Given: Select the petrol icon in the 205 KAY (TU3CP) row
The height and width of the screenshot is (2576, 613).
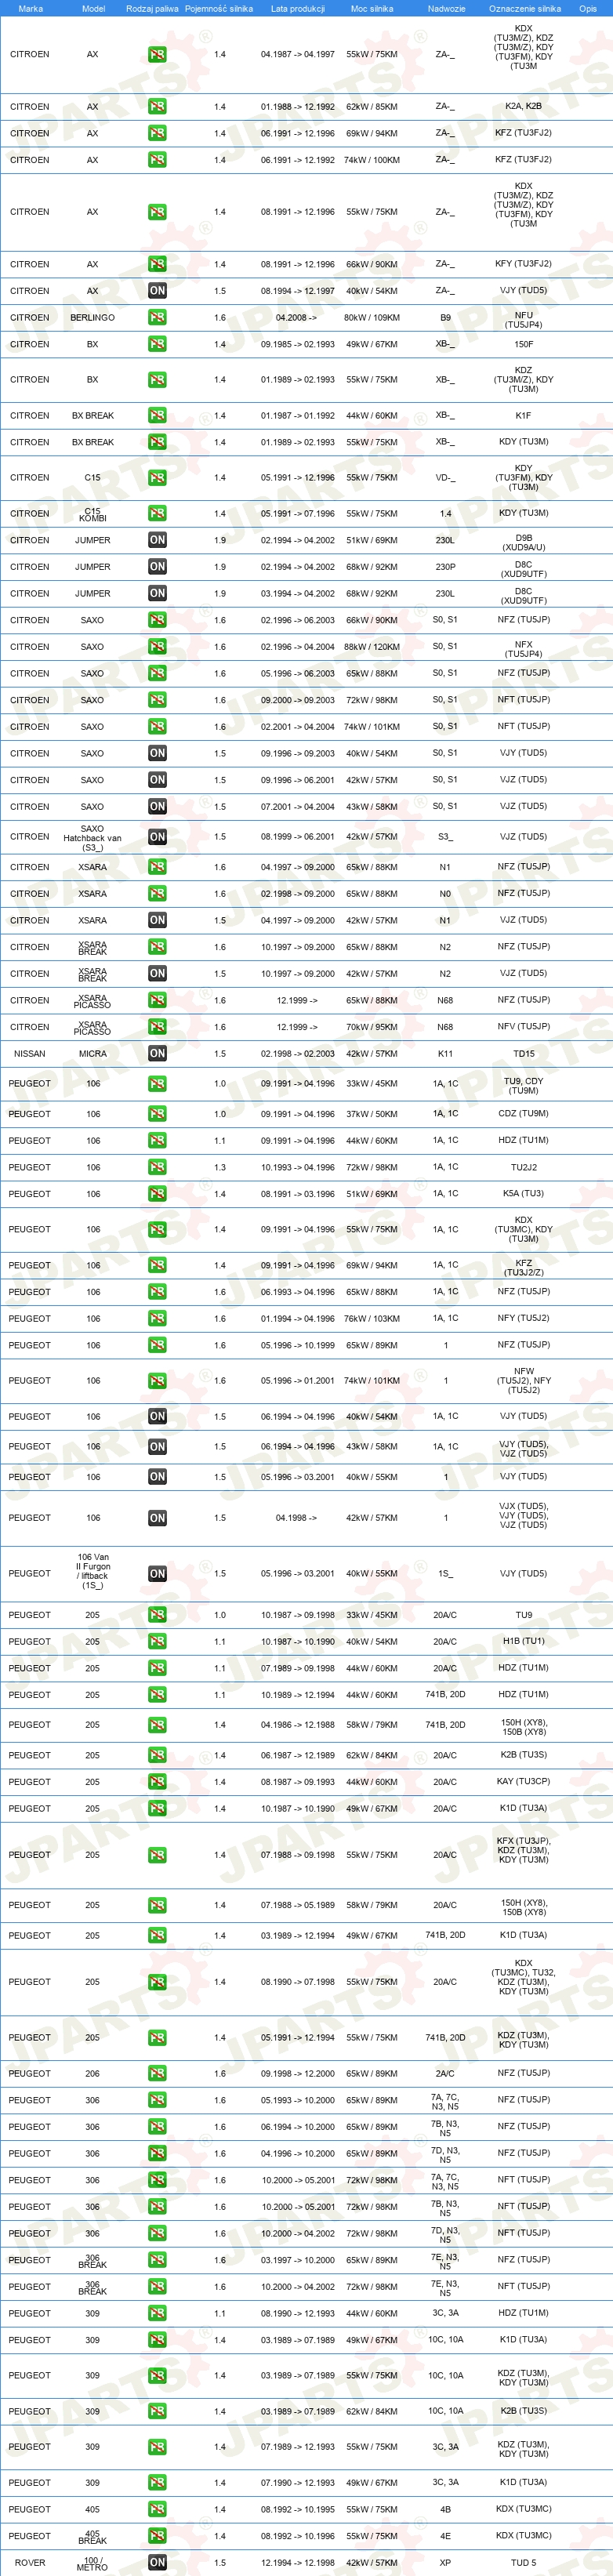Looking at the screenshot, I should [x=157, y=1782].
